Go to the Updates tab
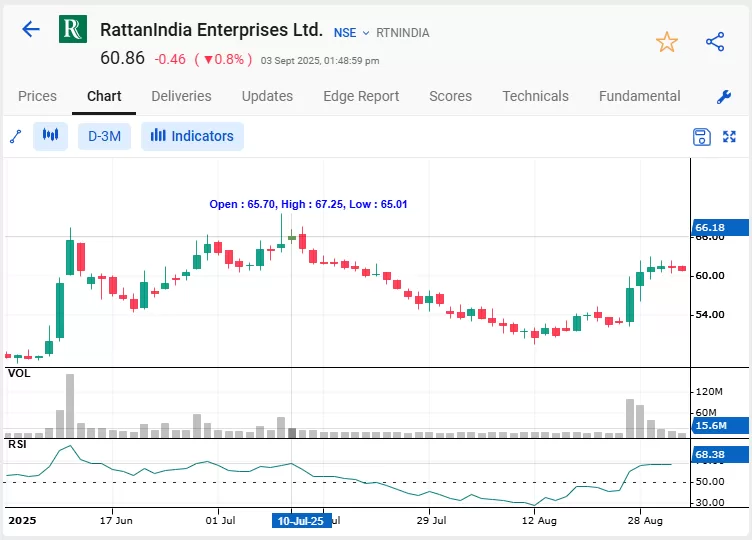 pos(267,96)
